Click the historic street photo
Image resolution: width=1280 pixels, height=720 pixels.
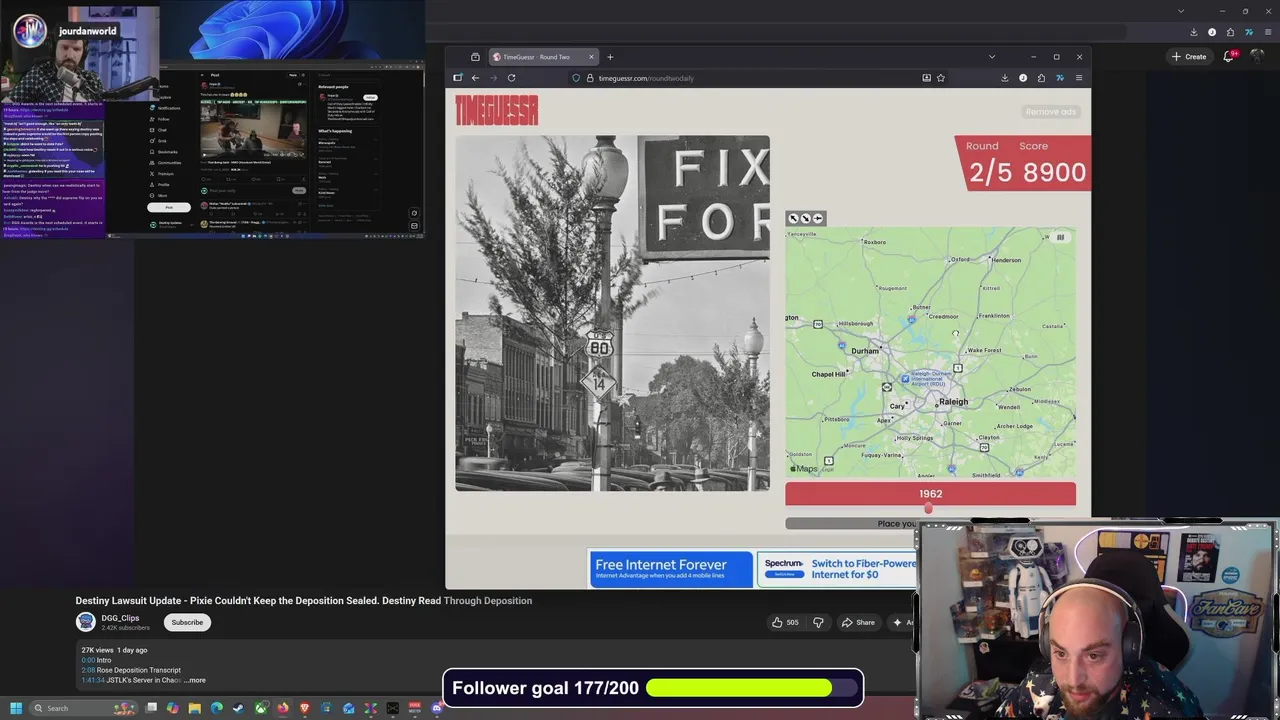pyautogui.click(x=612, y=313)
